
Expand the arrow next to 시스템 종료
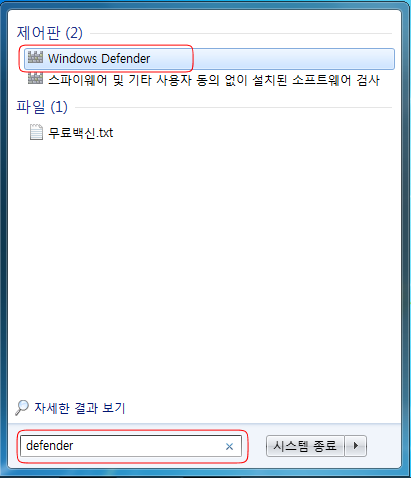[356, 446]
